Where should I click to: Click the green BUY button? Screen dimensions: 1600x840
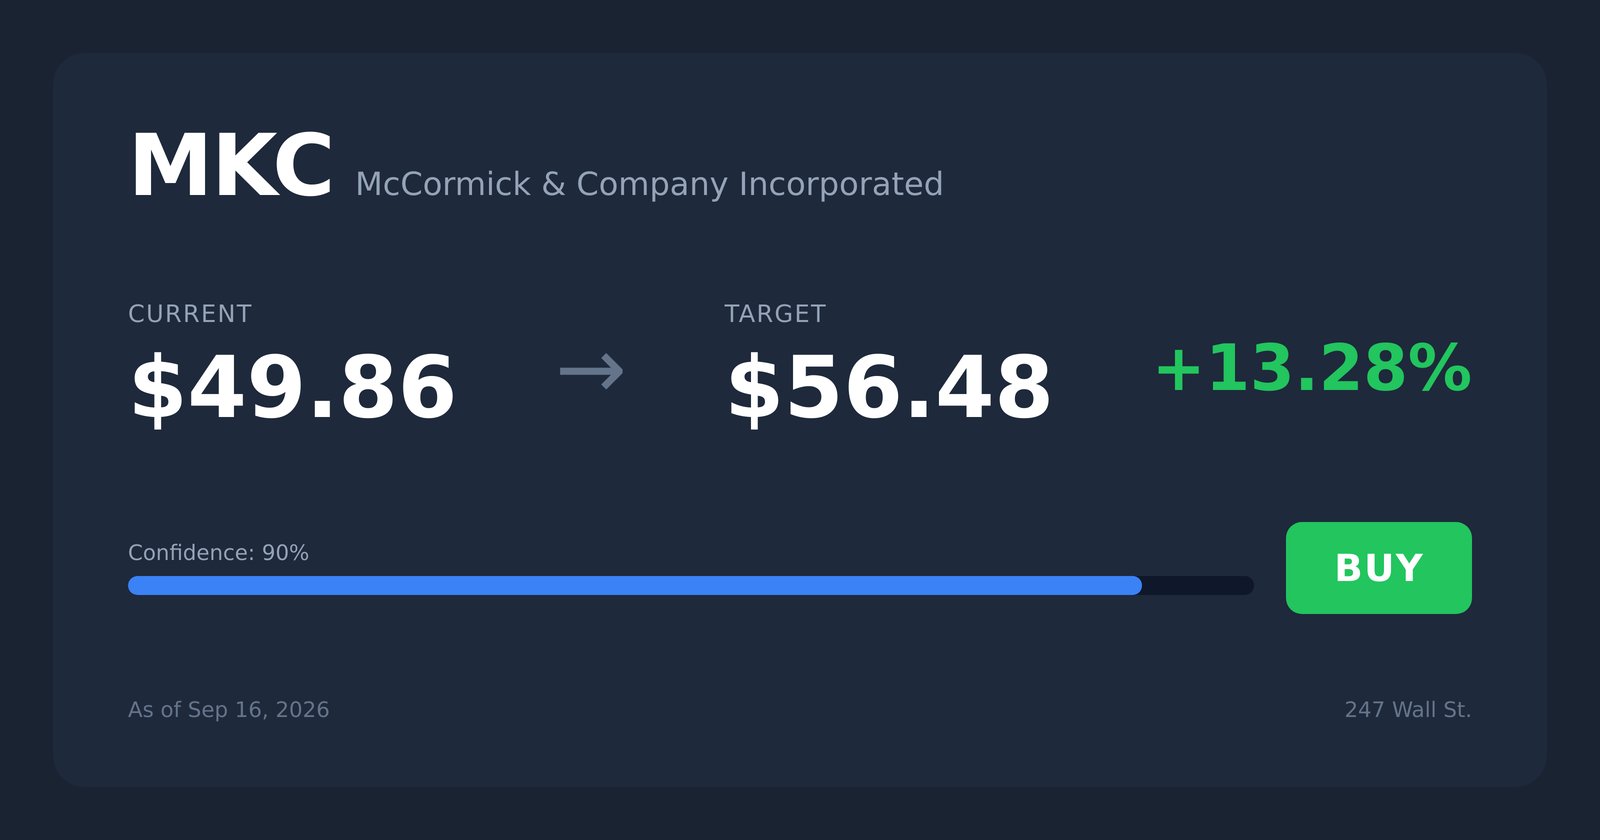click(1378, 568)
